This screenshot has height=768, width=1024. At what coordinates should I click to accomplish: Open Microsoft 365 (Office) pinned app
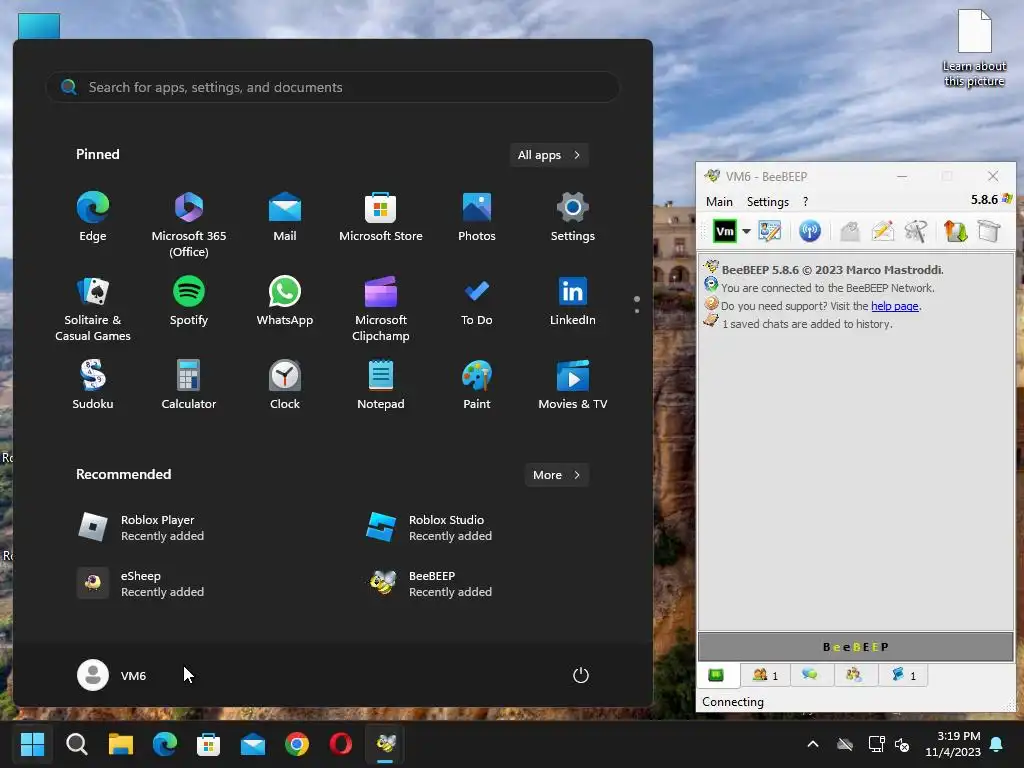tap(189, 225)
